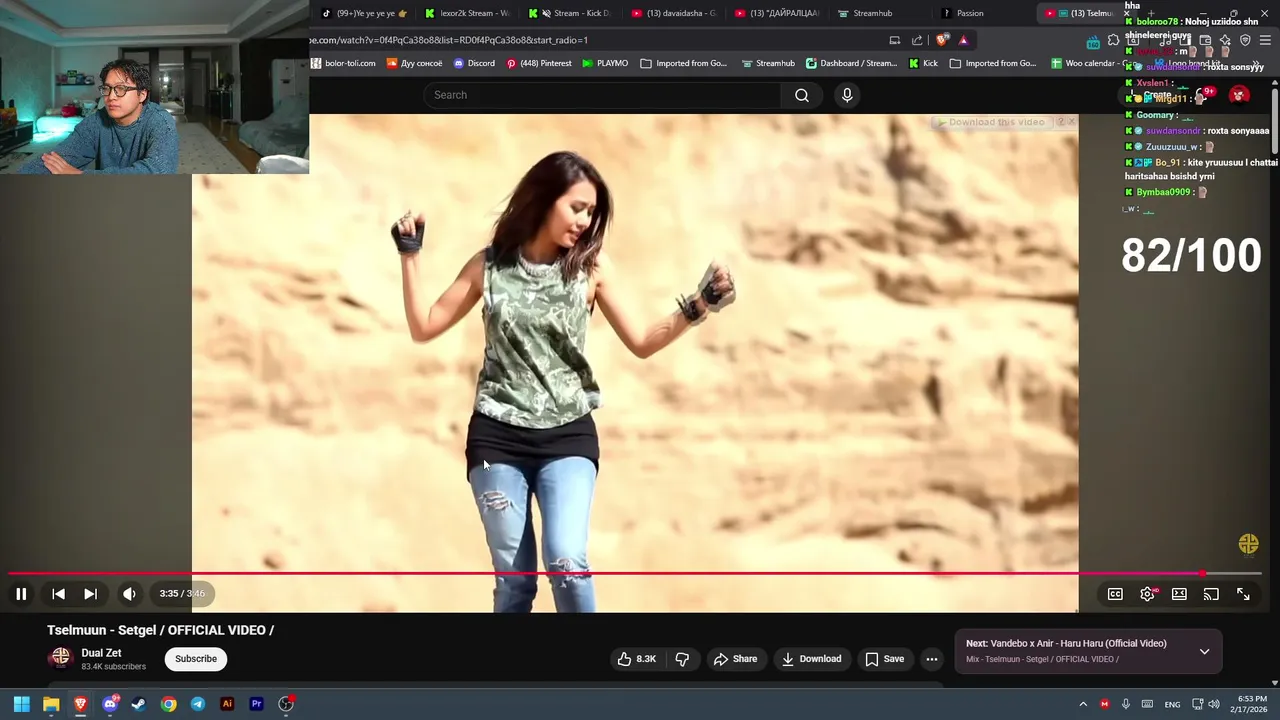Viewport: 1280px width, 720px height.
Task: Open the first Imported from Go... bookmark folder
Action: tap(684, 63)
